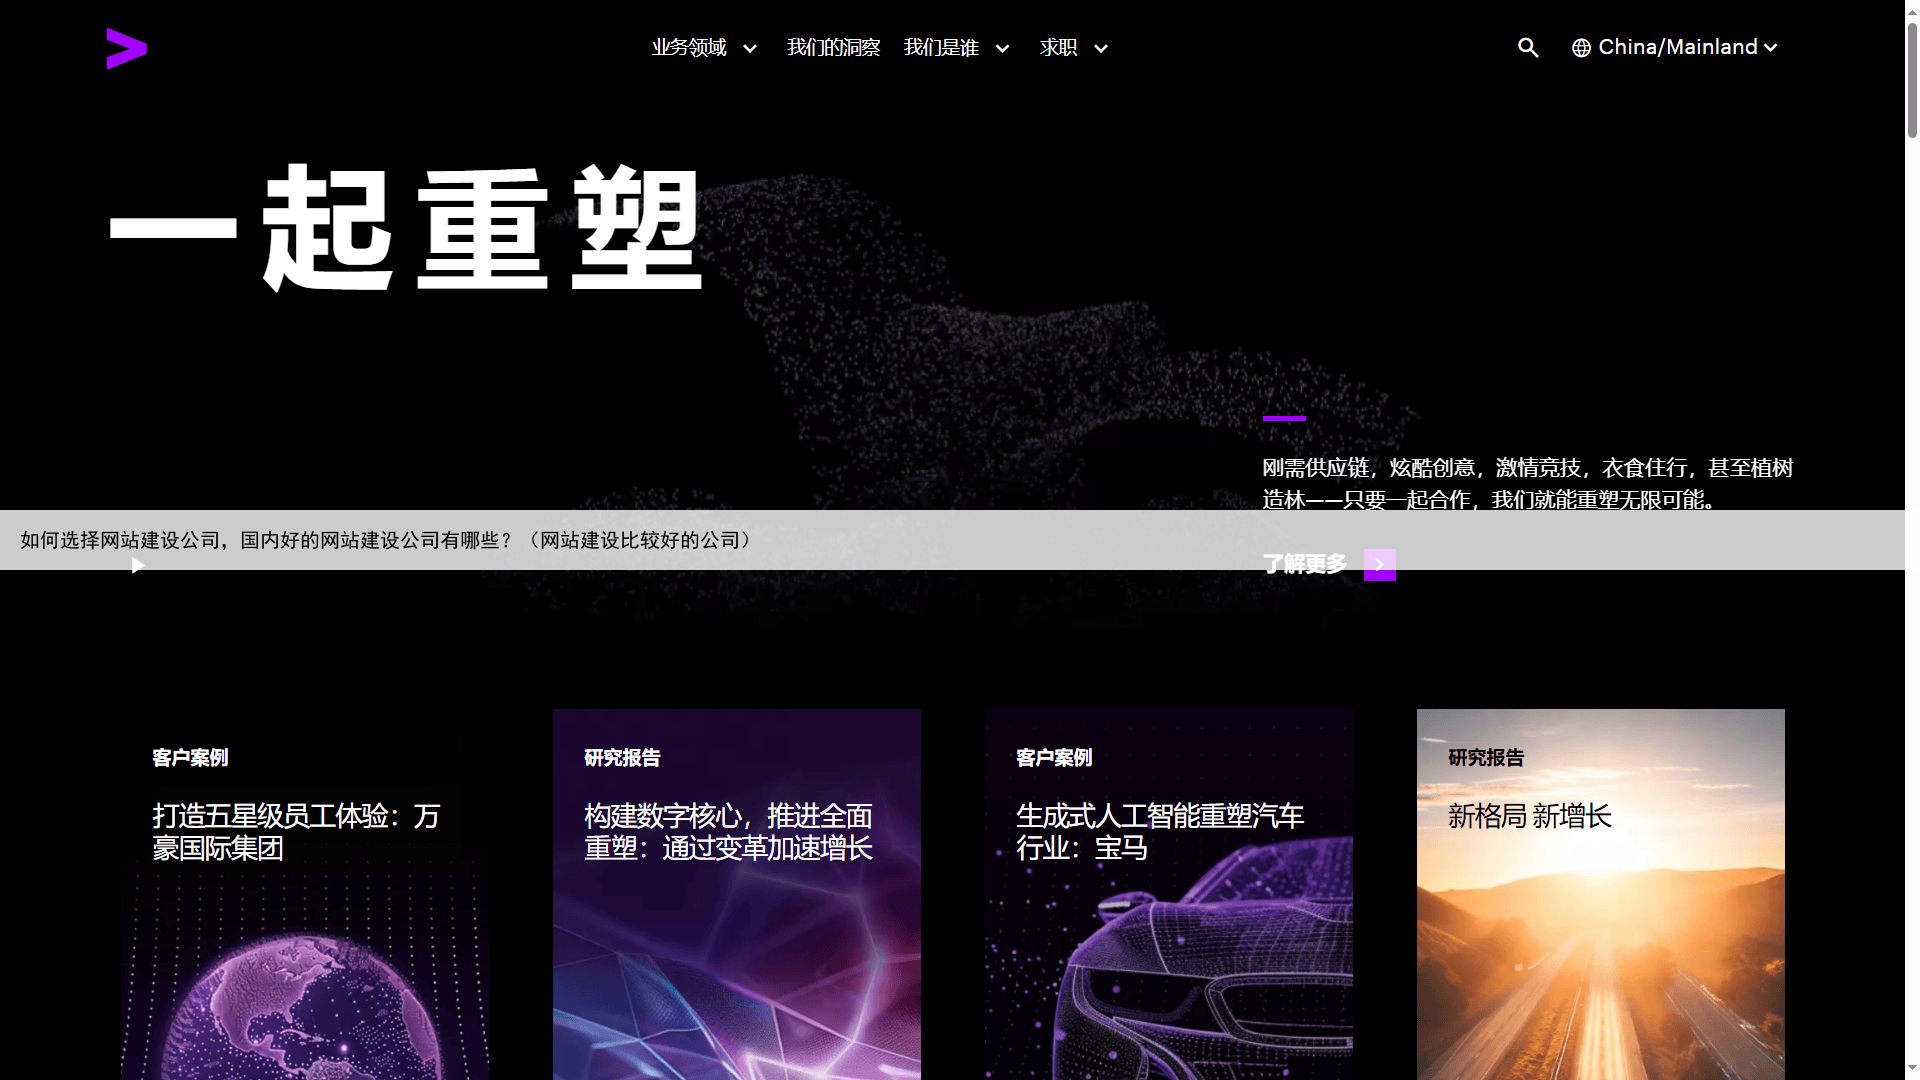Open the China/Mainland country selector chevron
This screenshot has height=1080, width=1920.
click(x=1770, y=48)
